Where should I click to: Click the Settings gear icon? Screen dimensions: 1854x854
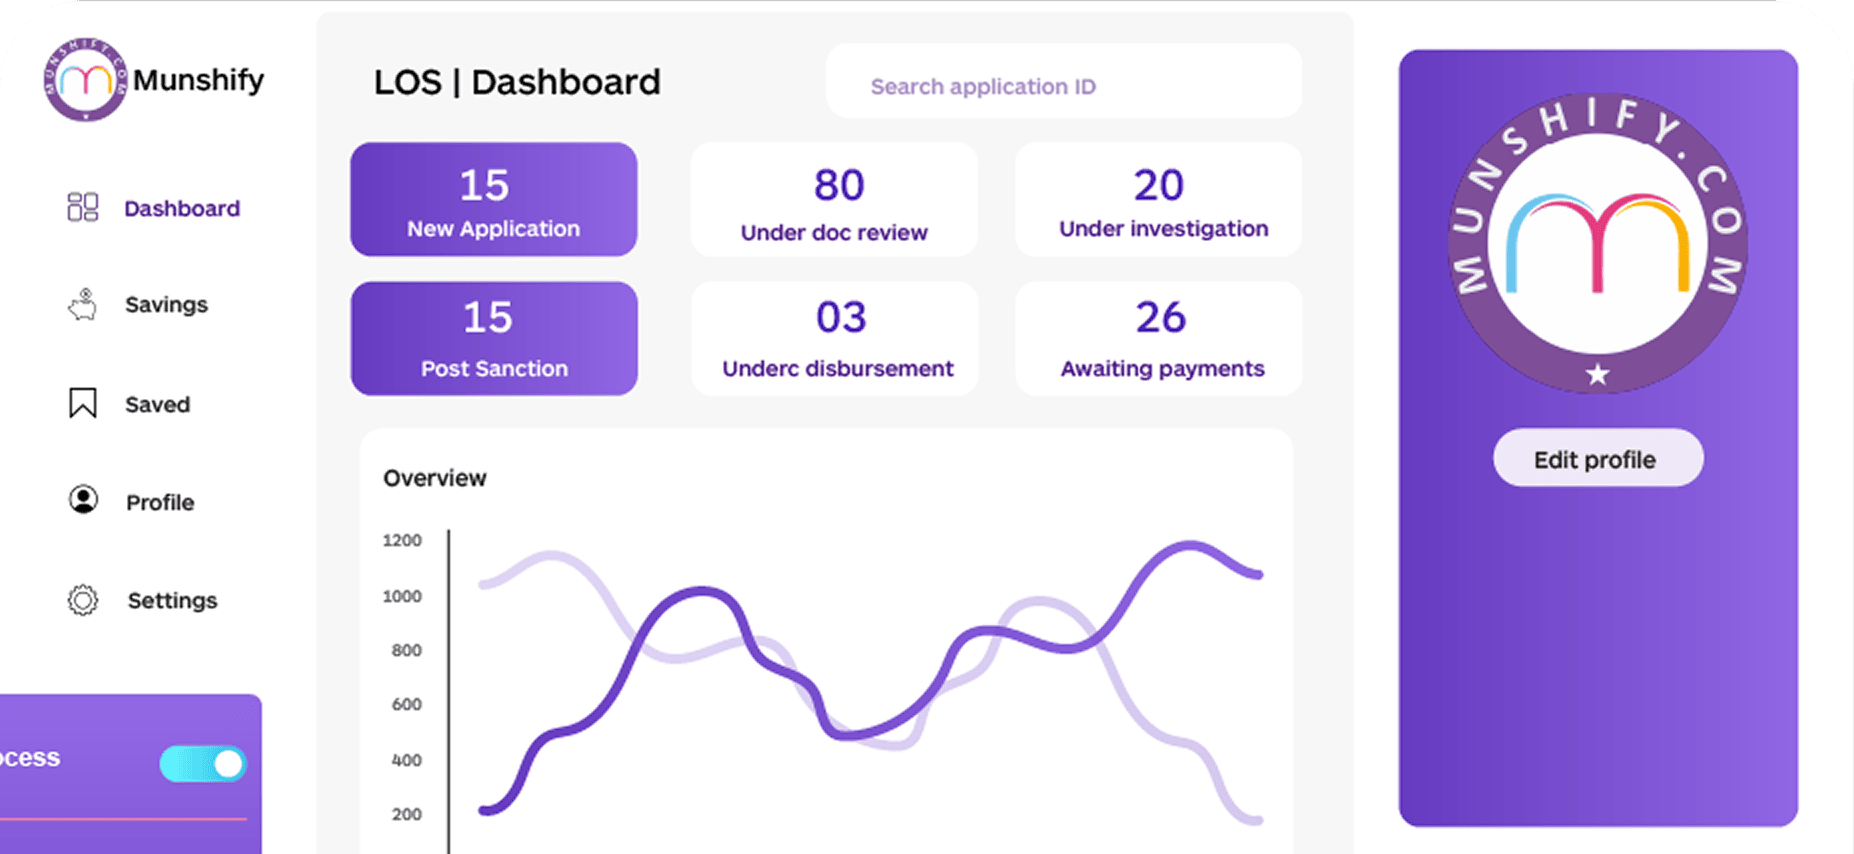click(x=83, y=600)
